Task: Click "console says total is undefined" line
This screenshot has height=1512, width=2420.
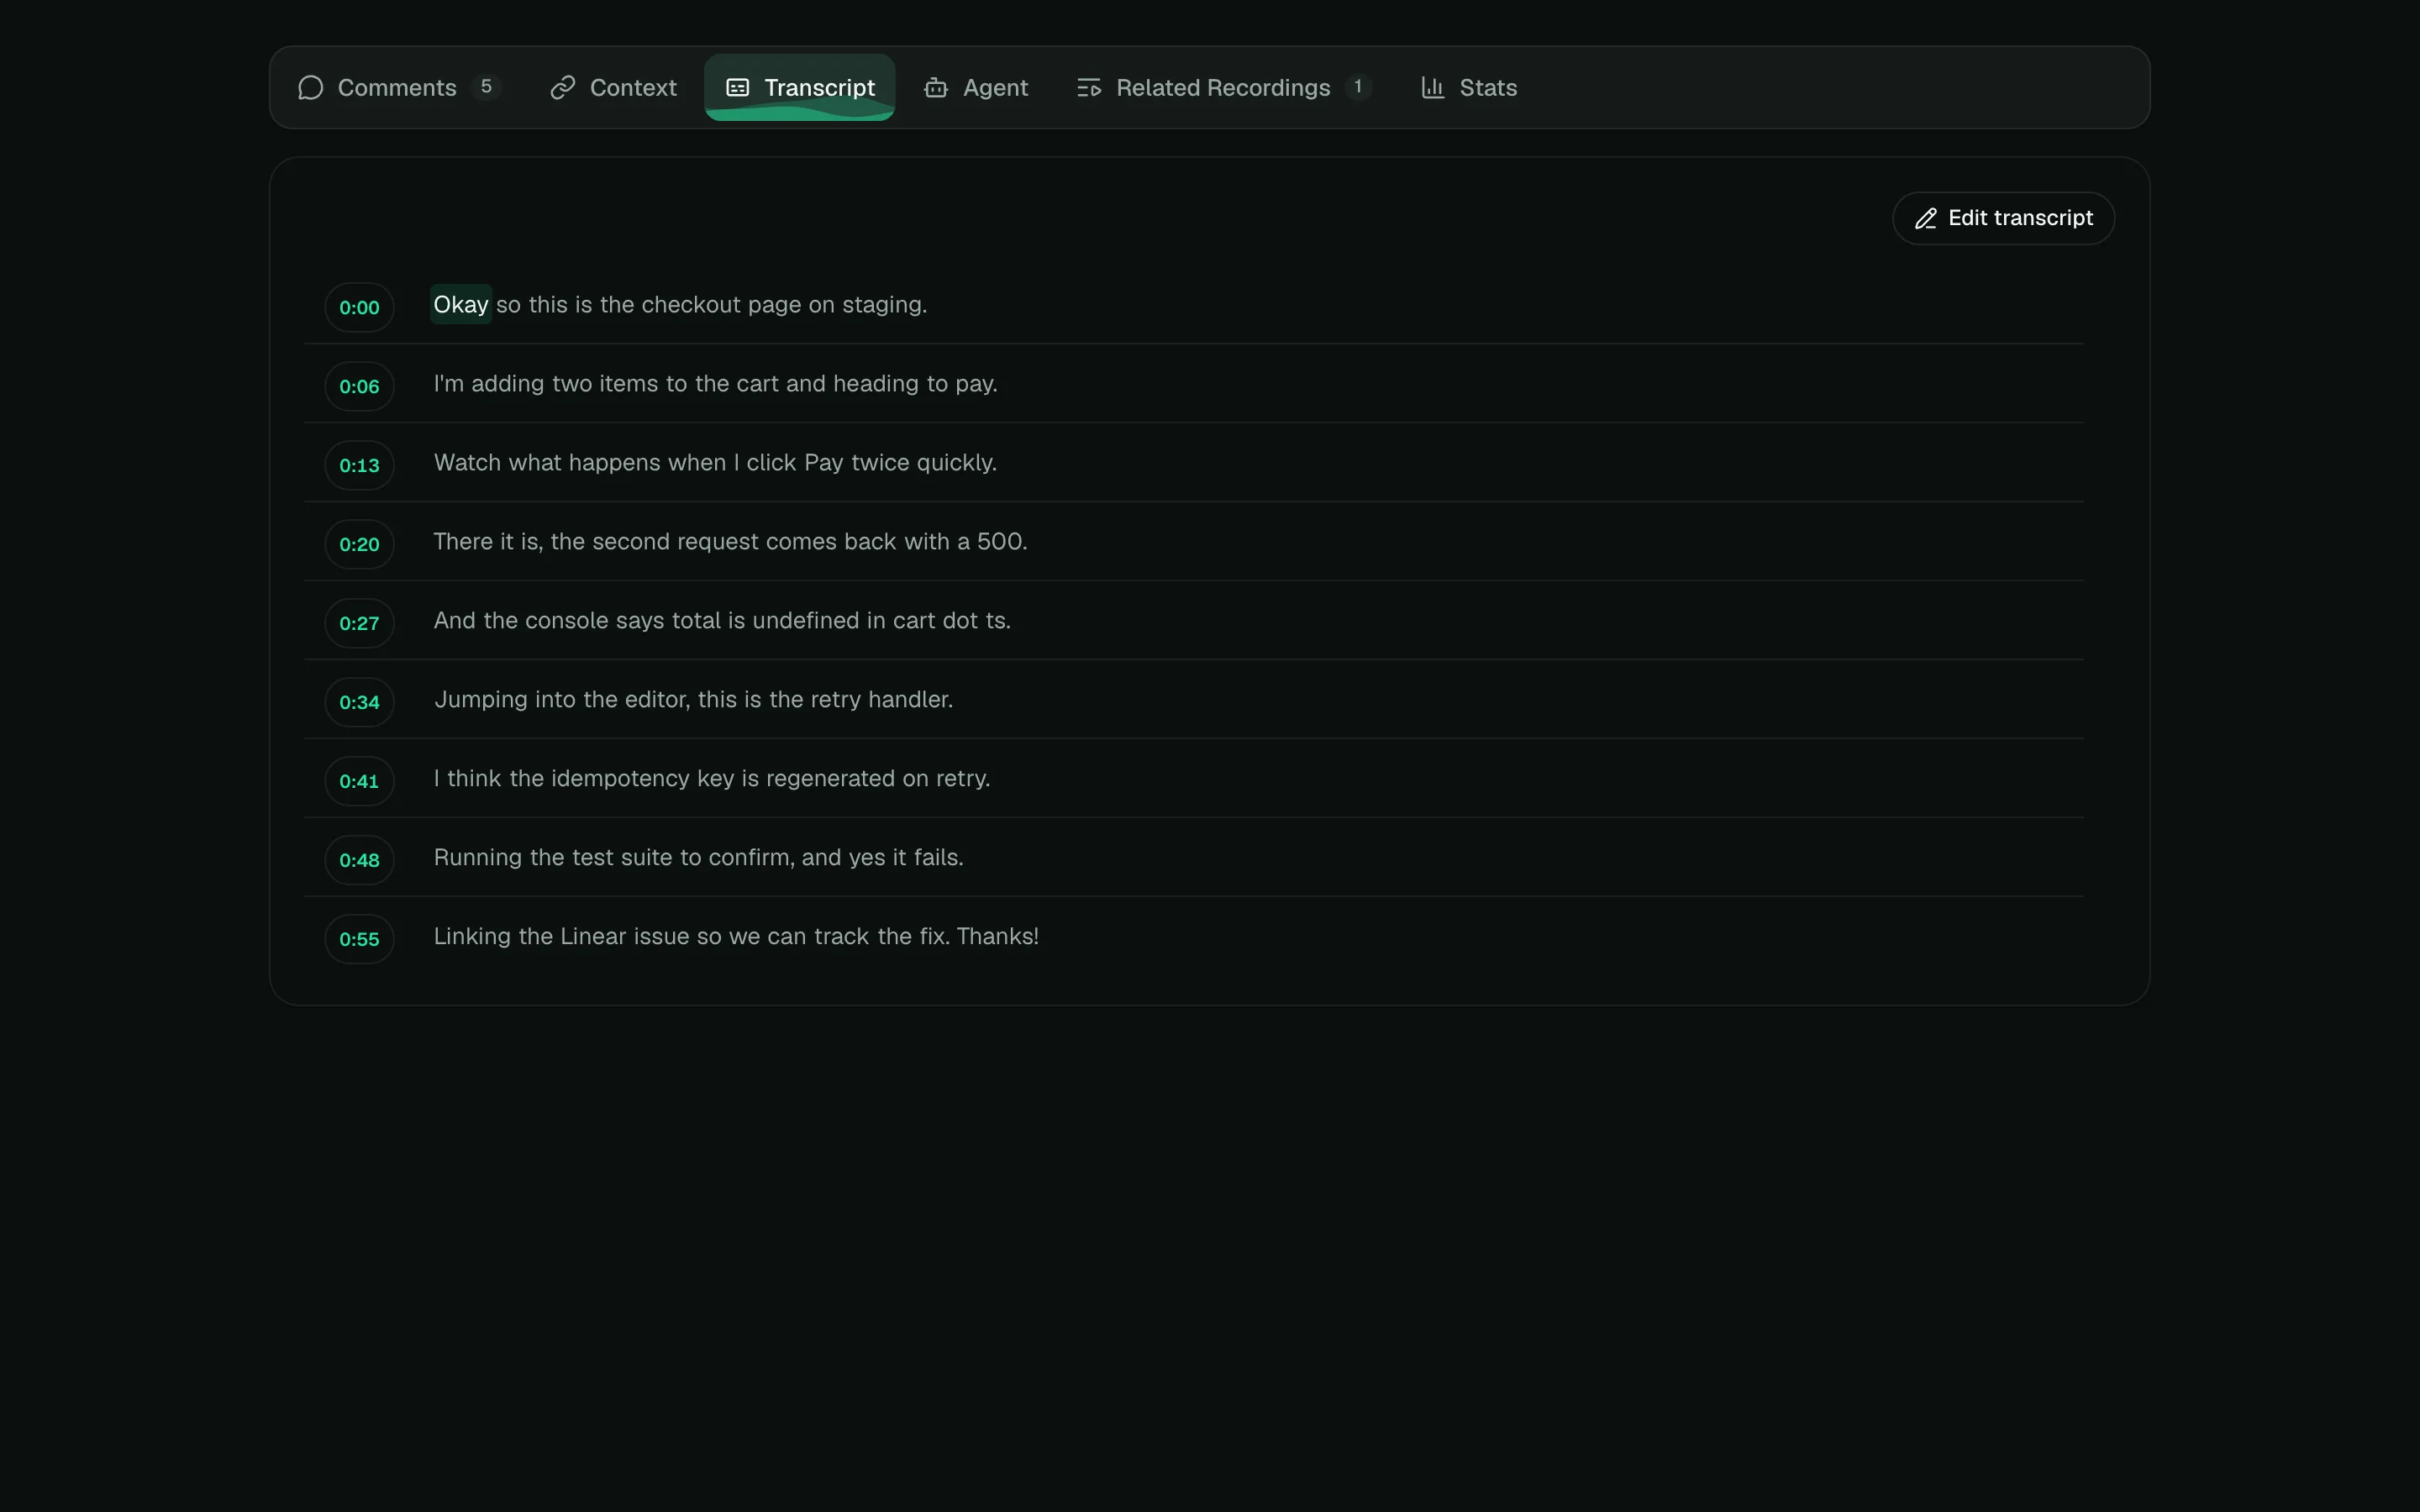Action: pyautogui.click(x=722, y=621)
